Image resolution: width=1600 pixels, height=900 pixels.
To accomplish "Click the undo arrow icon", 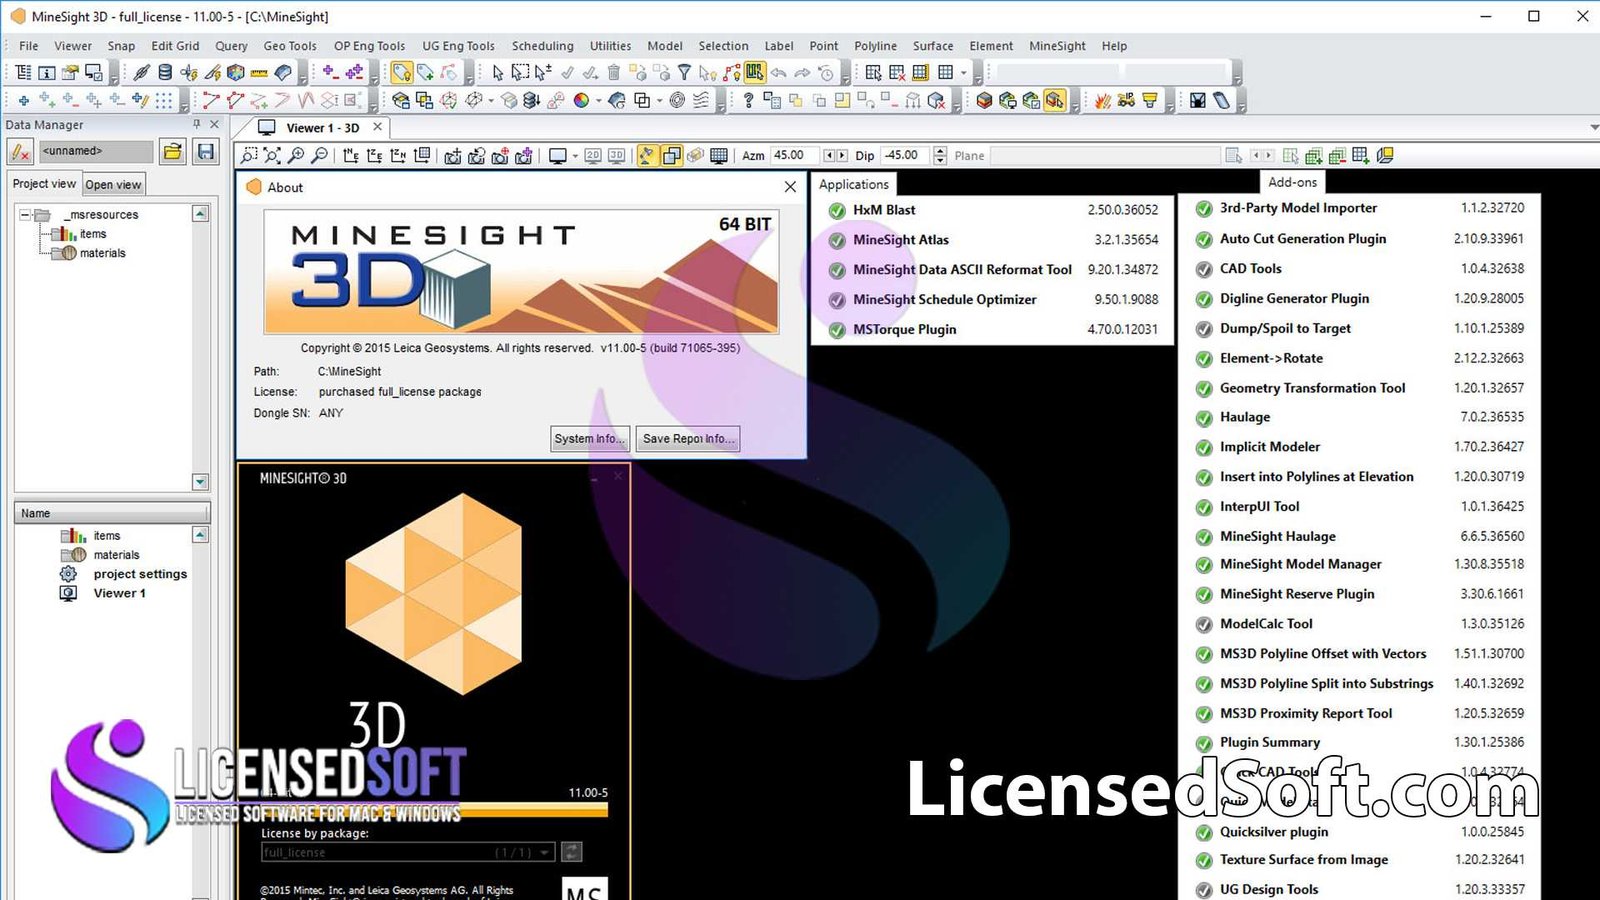I will coord(778,72).
